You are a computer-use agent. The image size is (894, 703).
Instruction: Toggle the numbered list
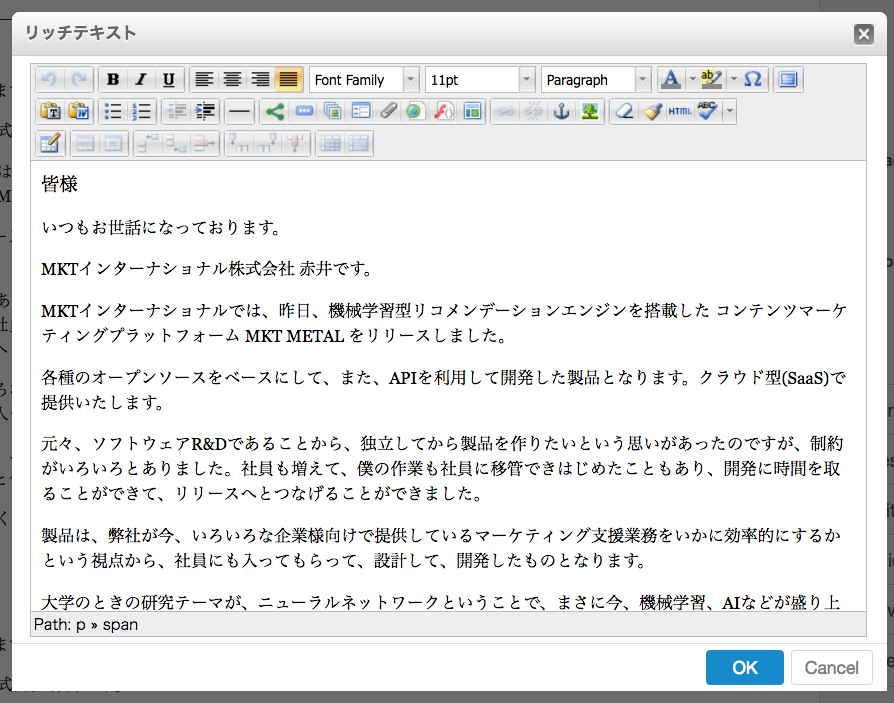(x=141, y=111)
